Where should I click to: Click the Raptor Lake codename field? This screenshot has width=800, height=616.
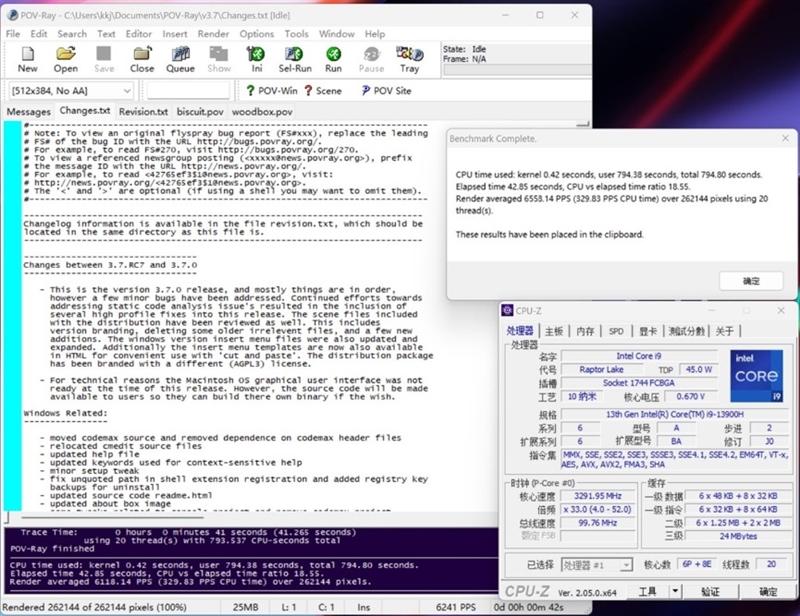pyautogui.click(x=601, y=369)
